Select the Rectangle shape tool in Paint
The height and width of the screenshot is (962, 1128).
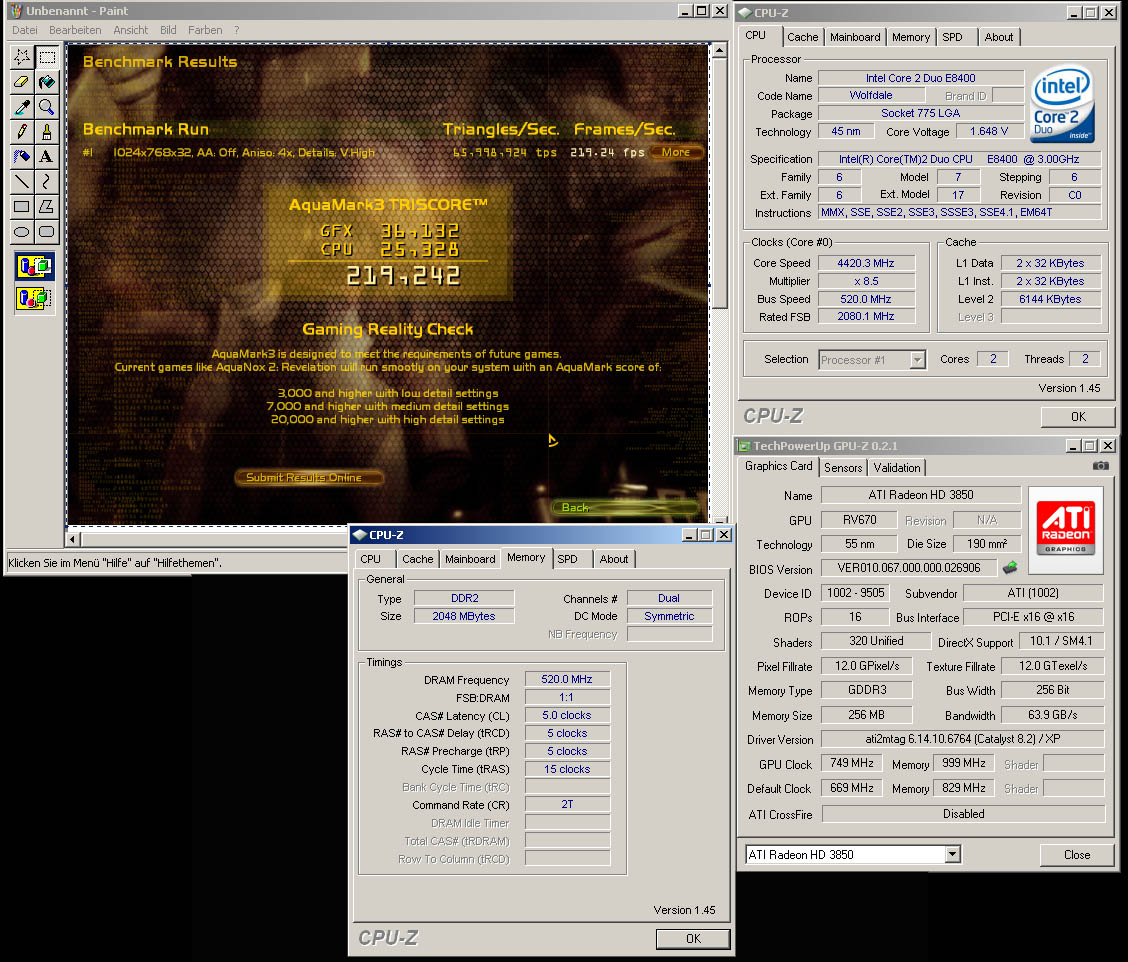22,207
